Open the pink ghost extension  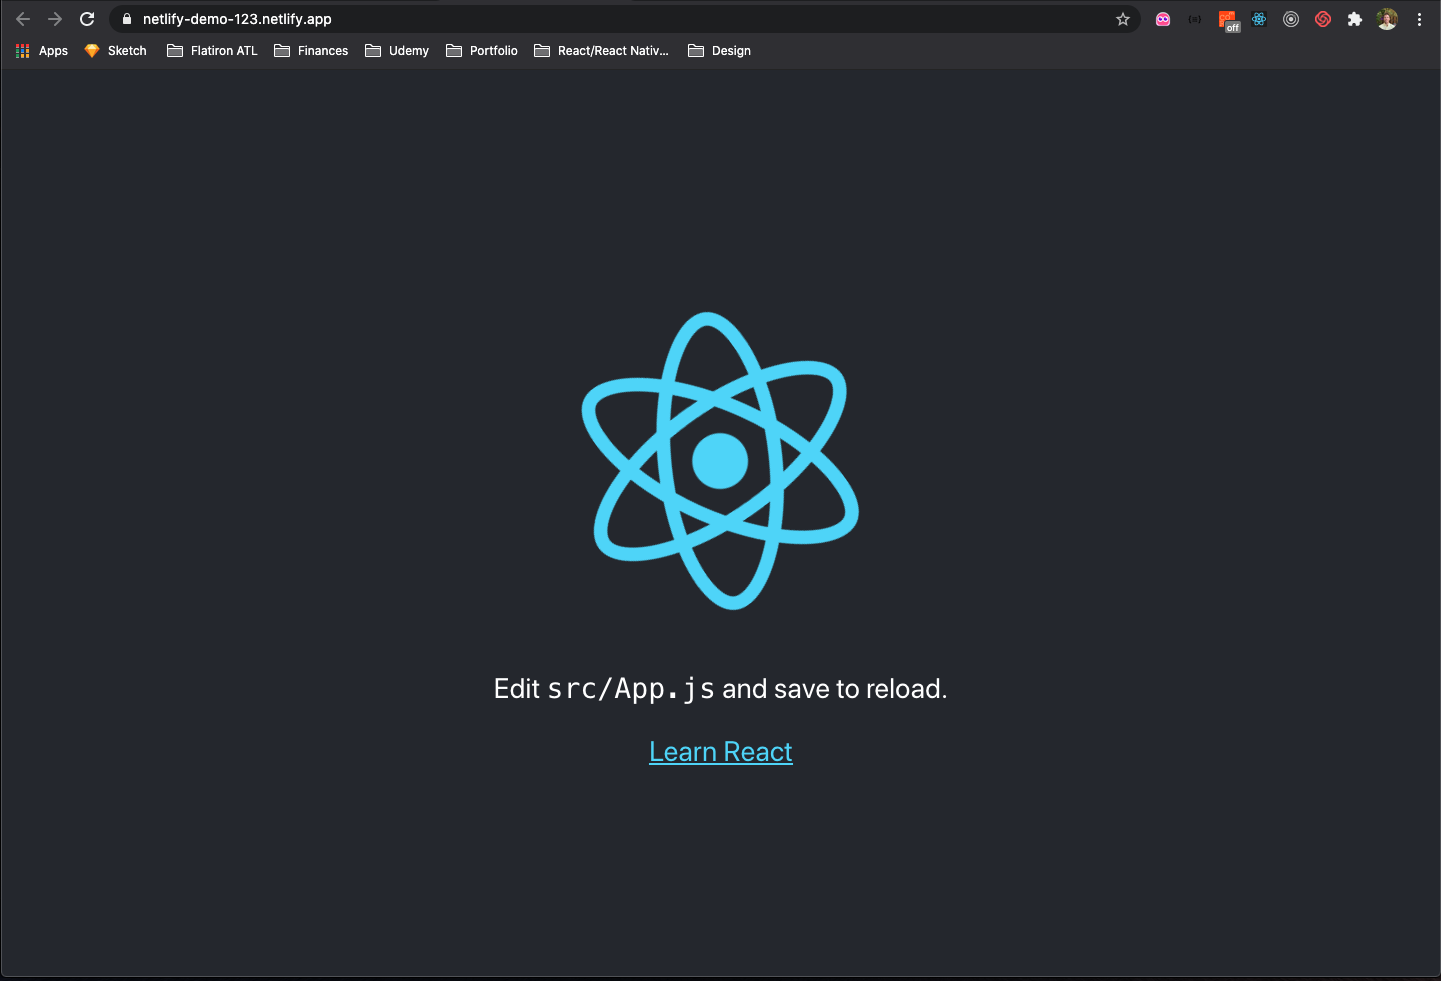click(1163, 19)
